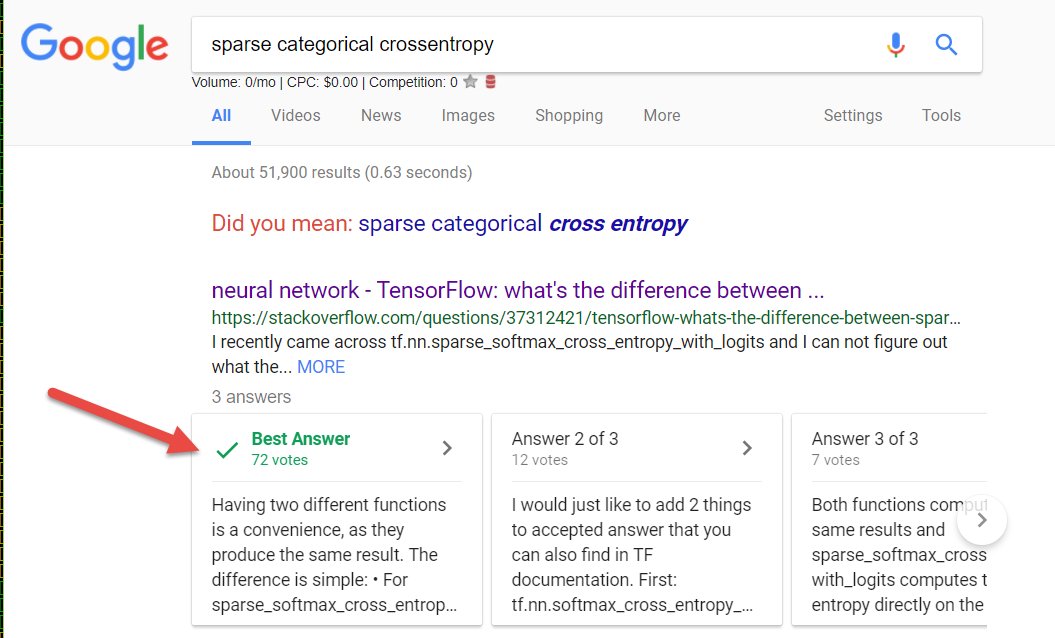Viewport: 1055px width, 638px height.
Task: Open the More search categories dropdown
Action: pyautogui.click(x=662, y=115)
